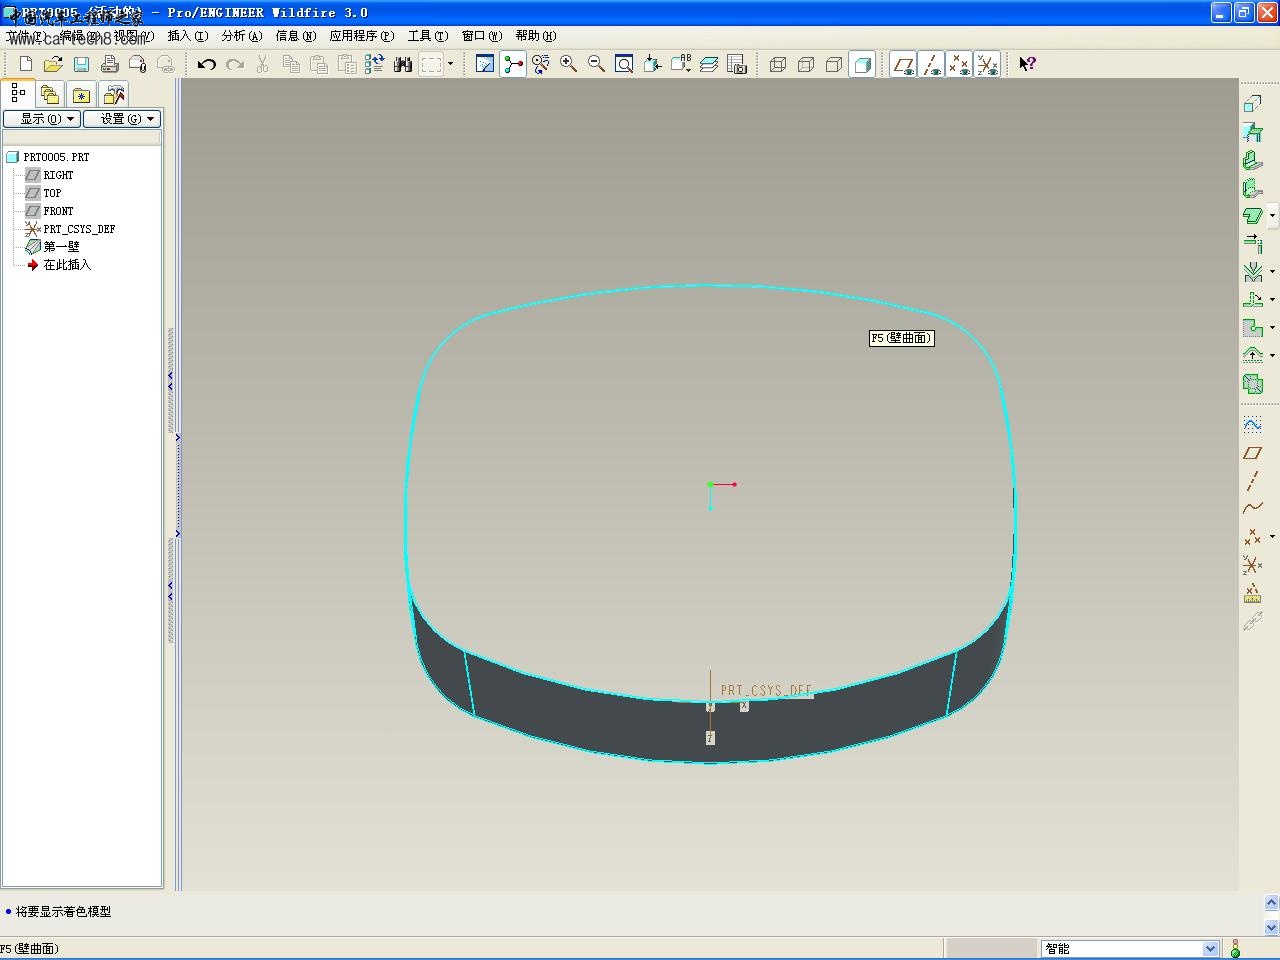This screenshot has height=960, width=1280.
Task: Open the 智能 selection filter combo box
Action: pos(1130,948)
